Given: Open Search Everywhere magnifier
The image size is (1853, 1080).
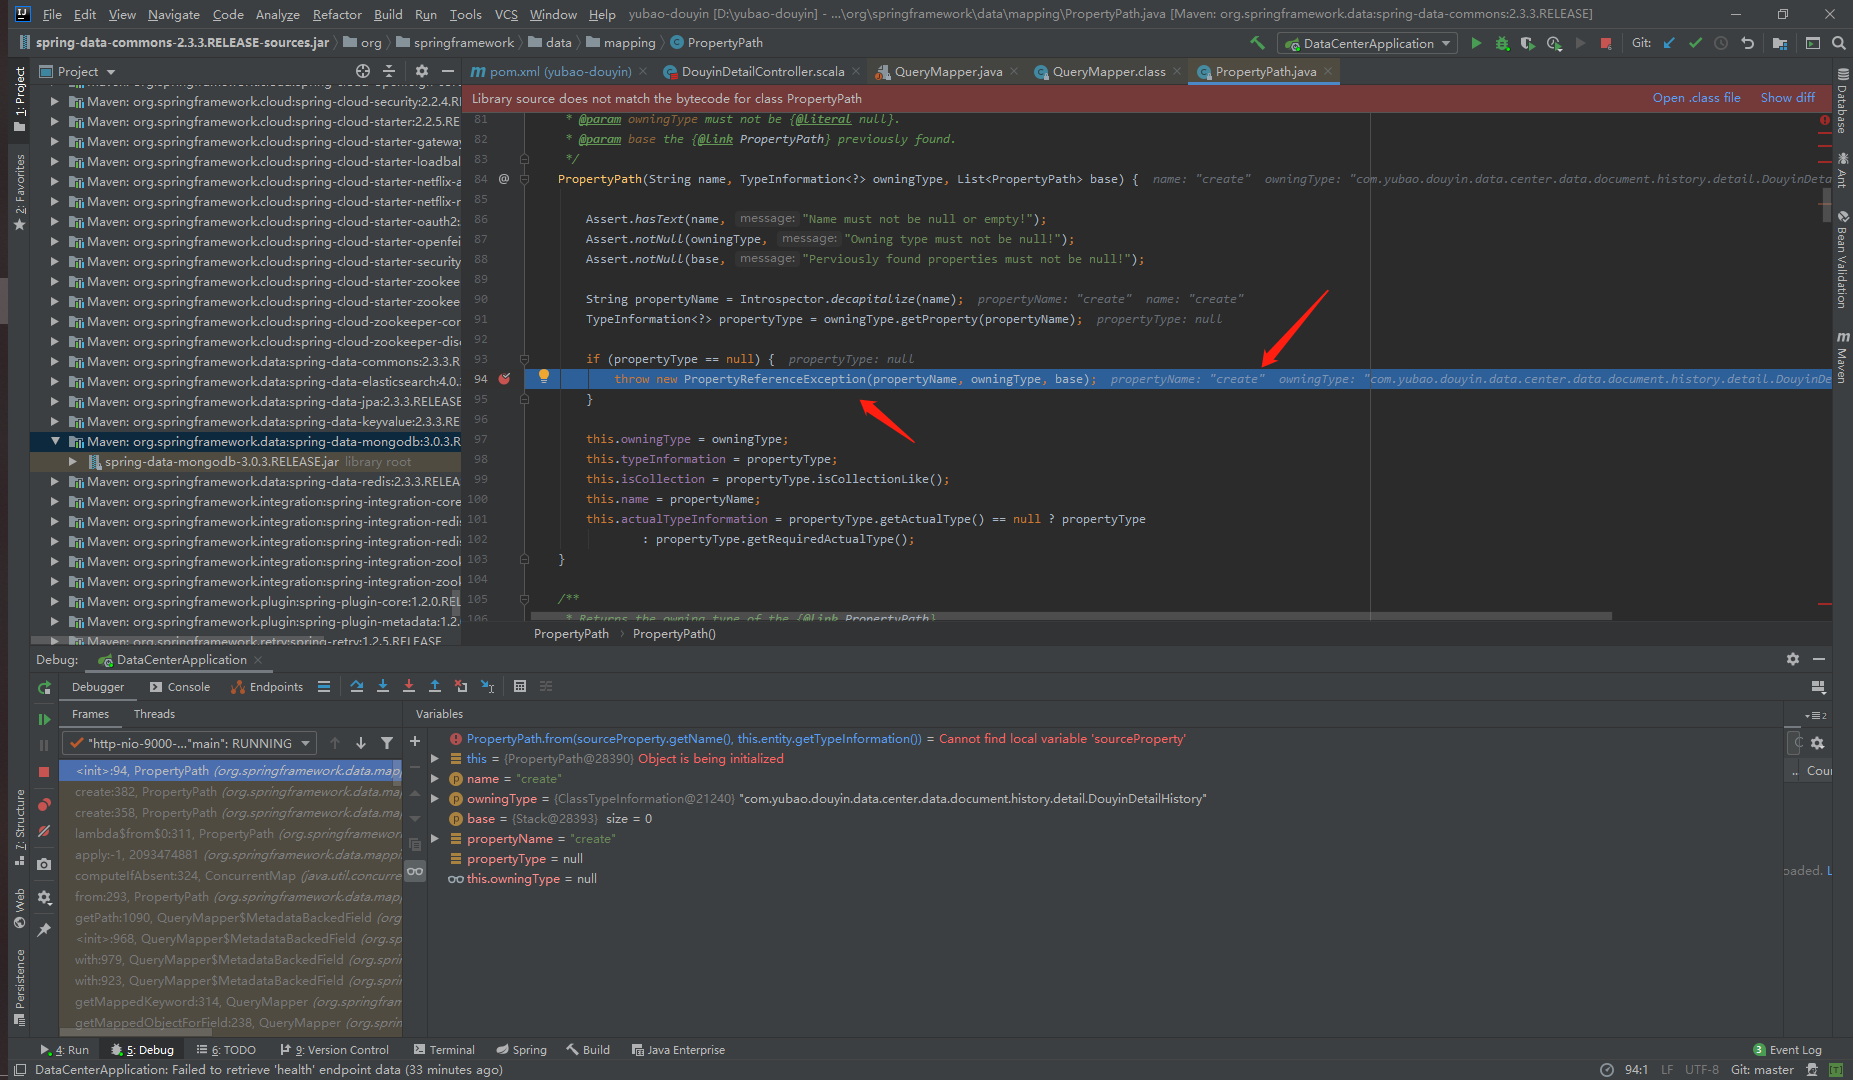Looking at the screenshot, I should pyautogui.click(x=1838, y=43).
